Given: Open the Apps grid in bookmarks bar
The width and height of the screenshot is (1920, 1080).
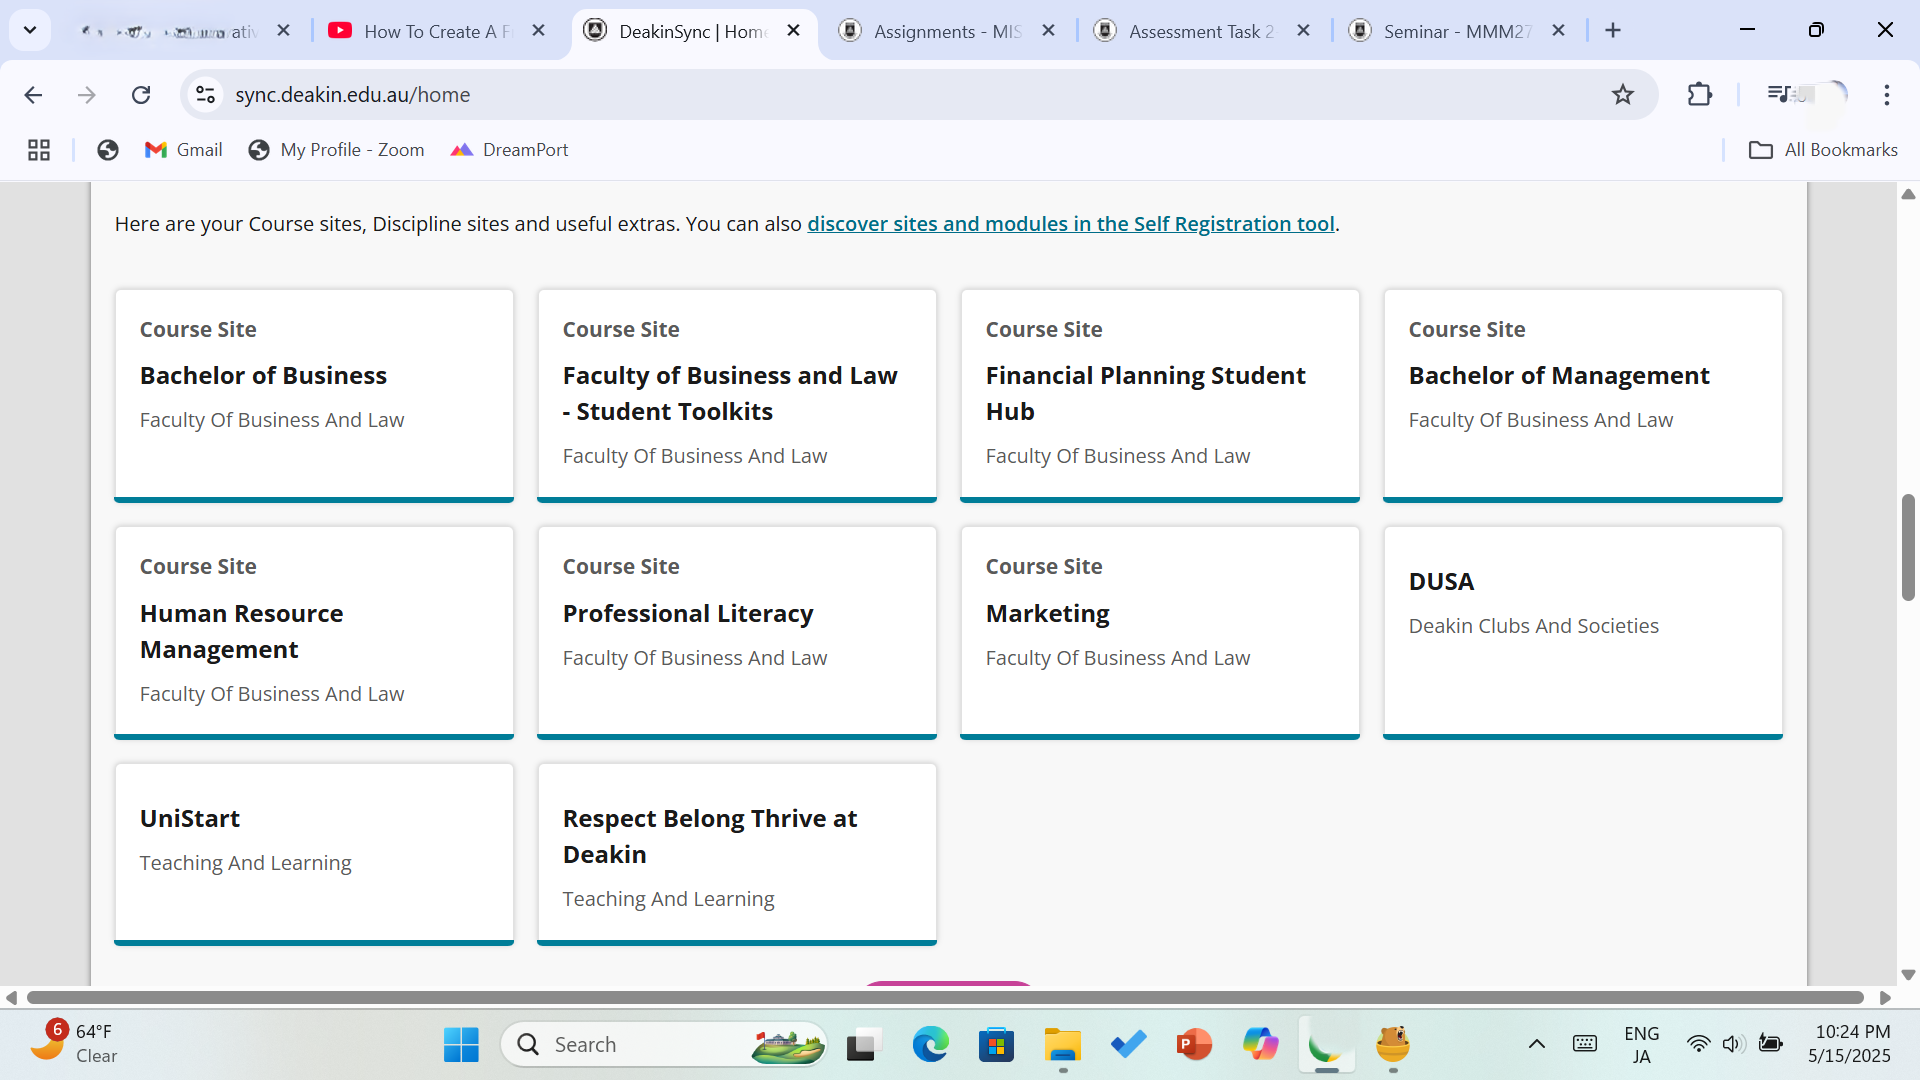Looking at the screenshot, I should [x=39, y=150].
